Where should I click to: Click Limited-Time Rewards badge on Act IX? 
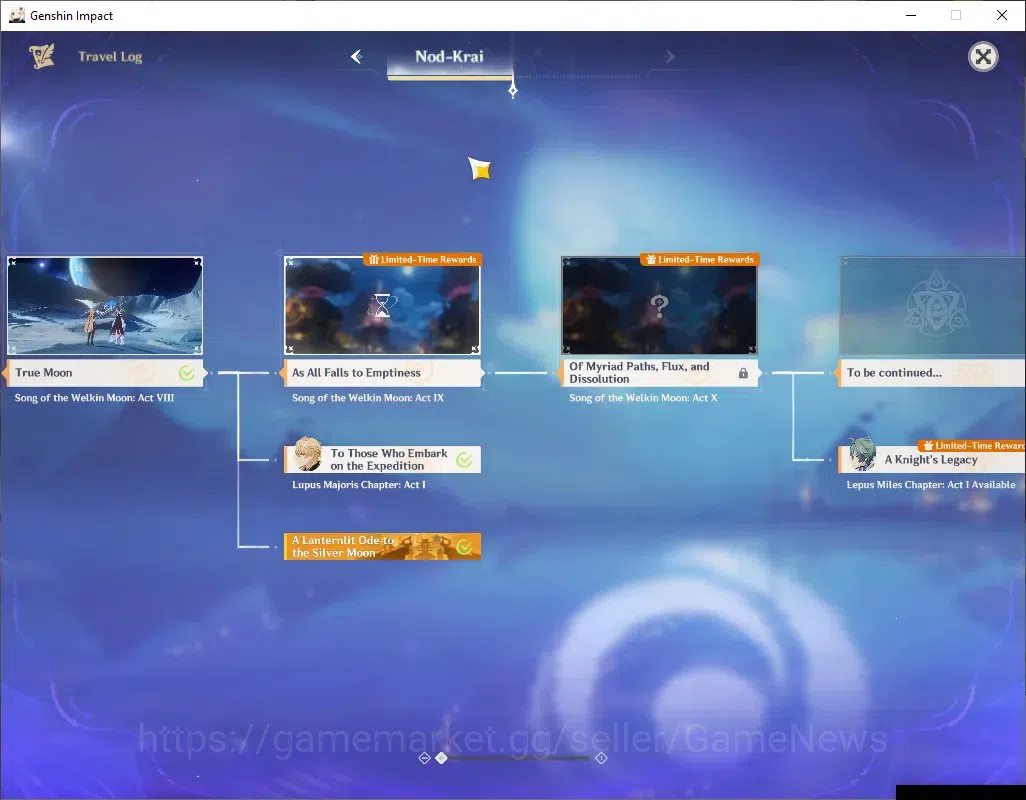click(x=423, y=260)
